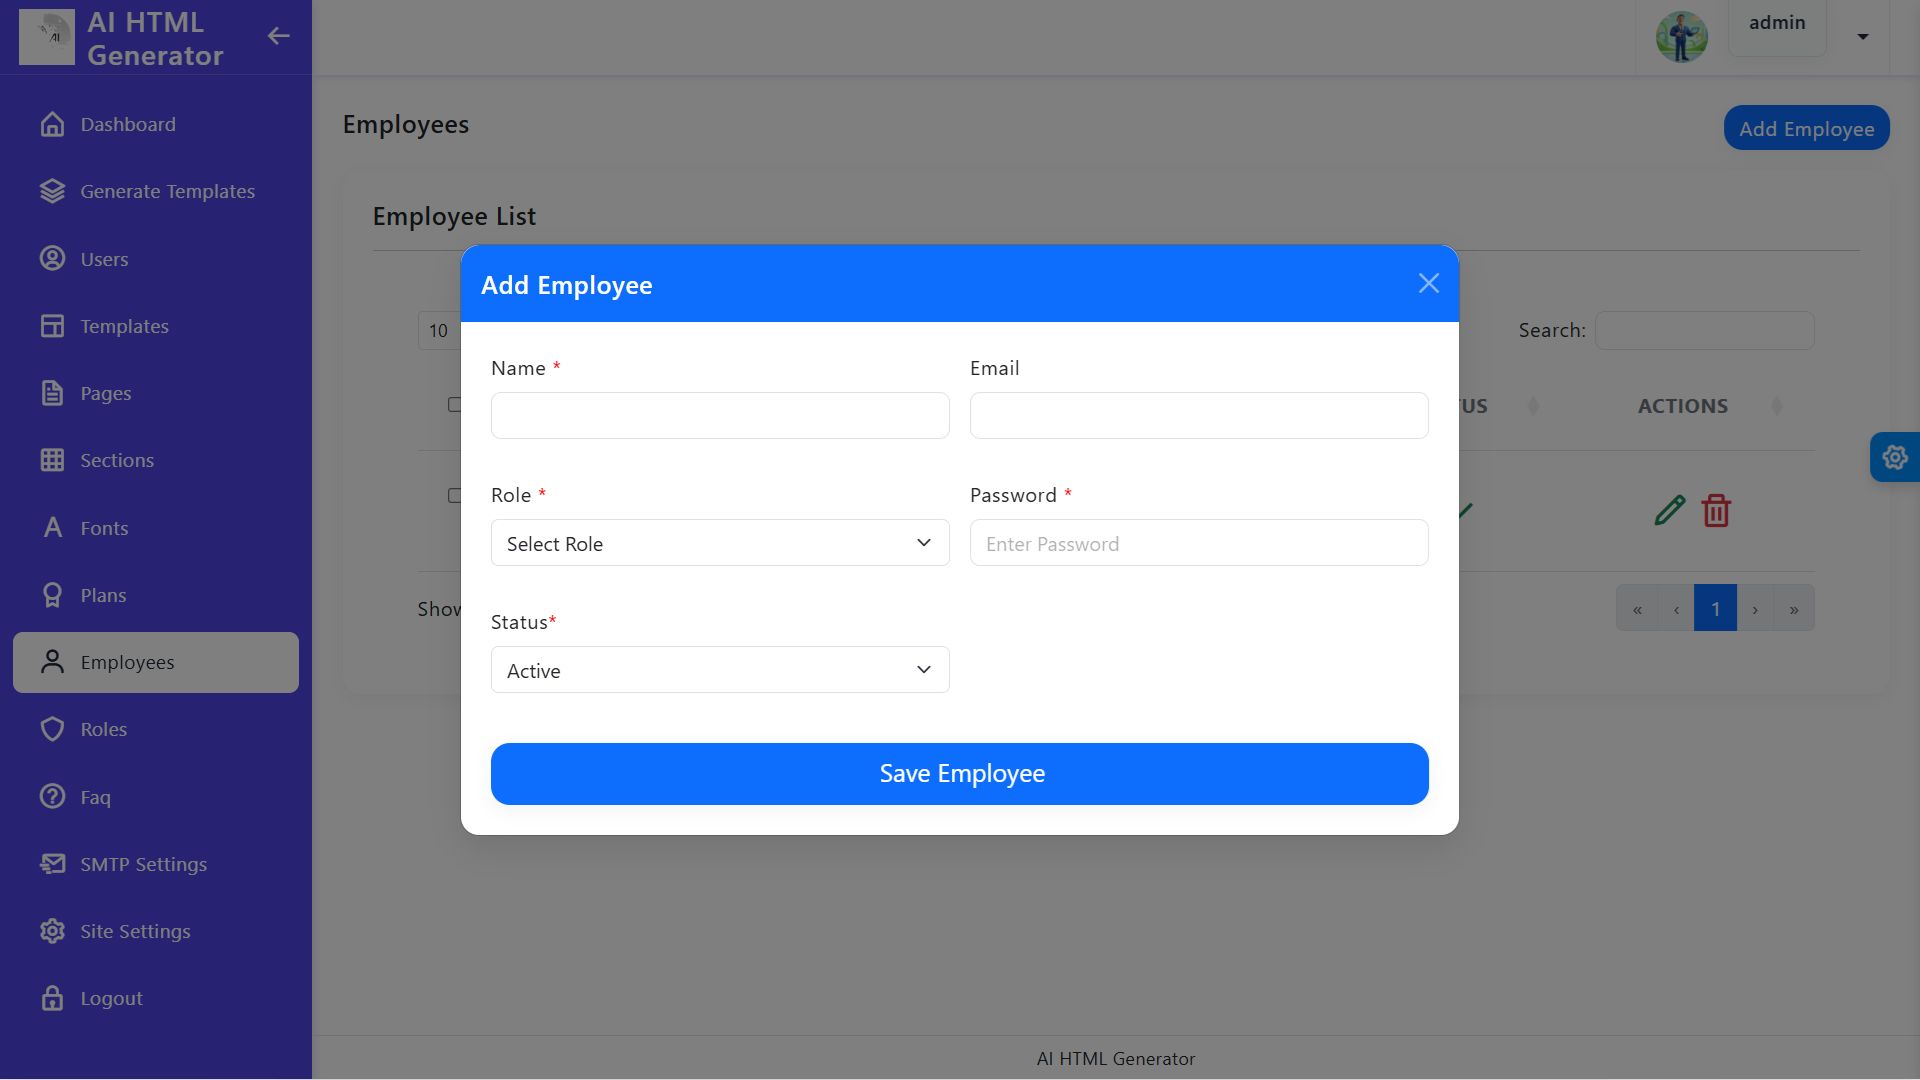
Task: Collapse sidebar with the back arrow
Action: tap(278, 37)
